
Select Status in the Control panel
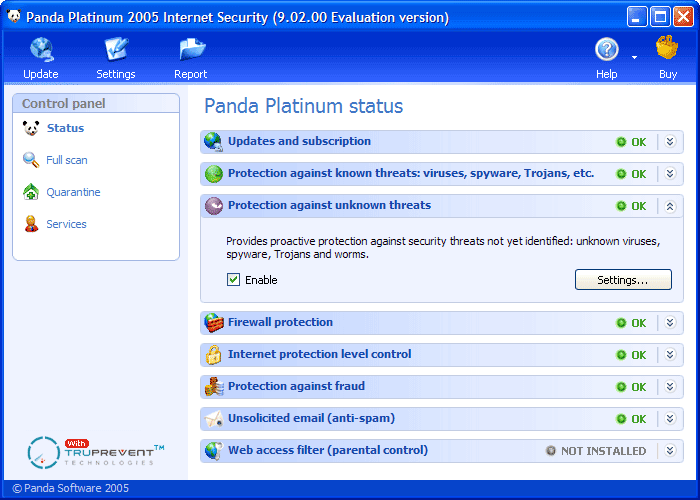coord(65,128)
